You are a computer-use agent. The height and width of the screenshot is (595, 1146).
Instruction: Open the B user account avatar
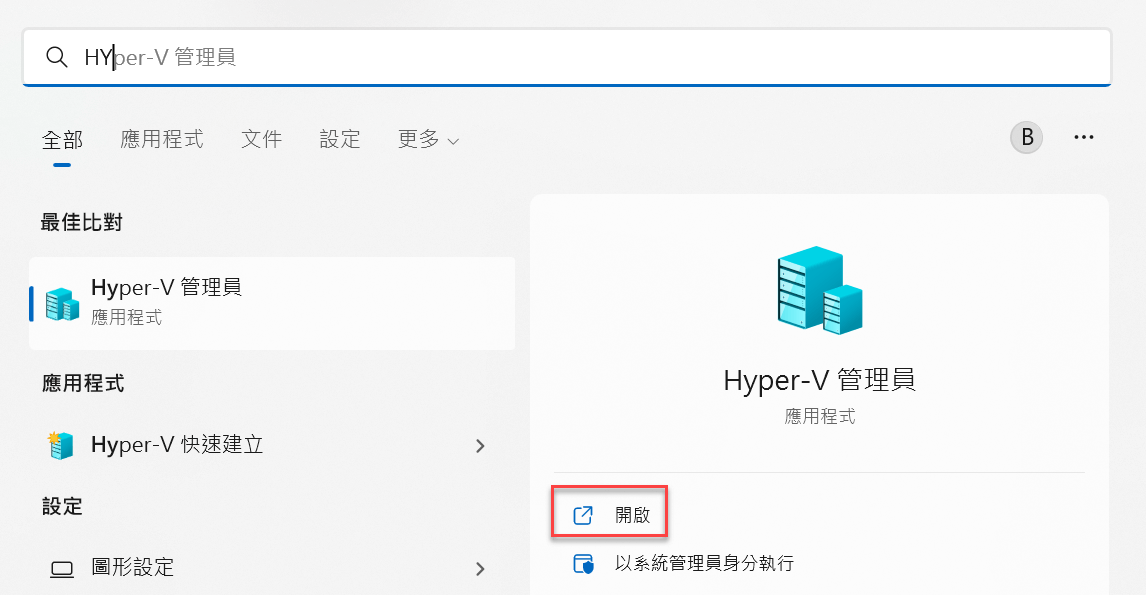[x=1027, y=137]
